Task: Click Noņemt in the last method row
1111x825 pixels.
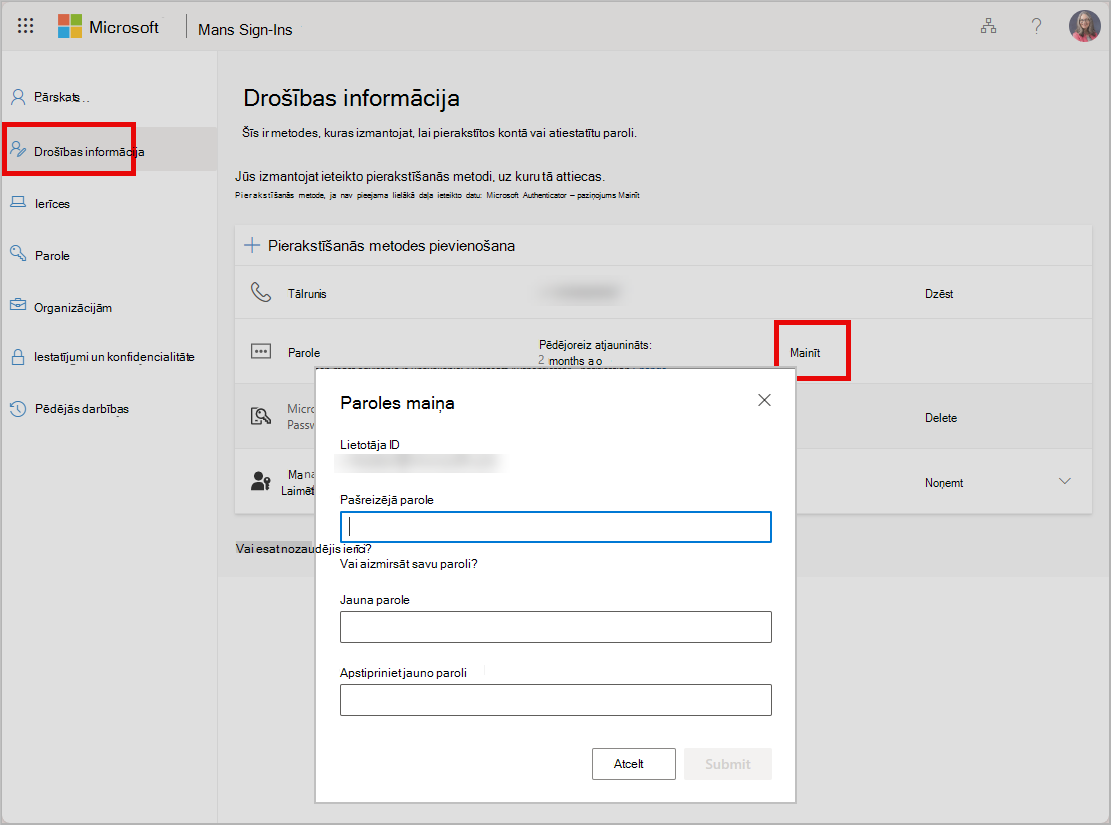Action: (944, 483)
